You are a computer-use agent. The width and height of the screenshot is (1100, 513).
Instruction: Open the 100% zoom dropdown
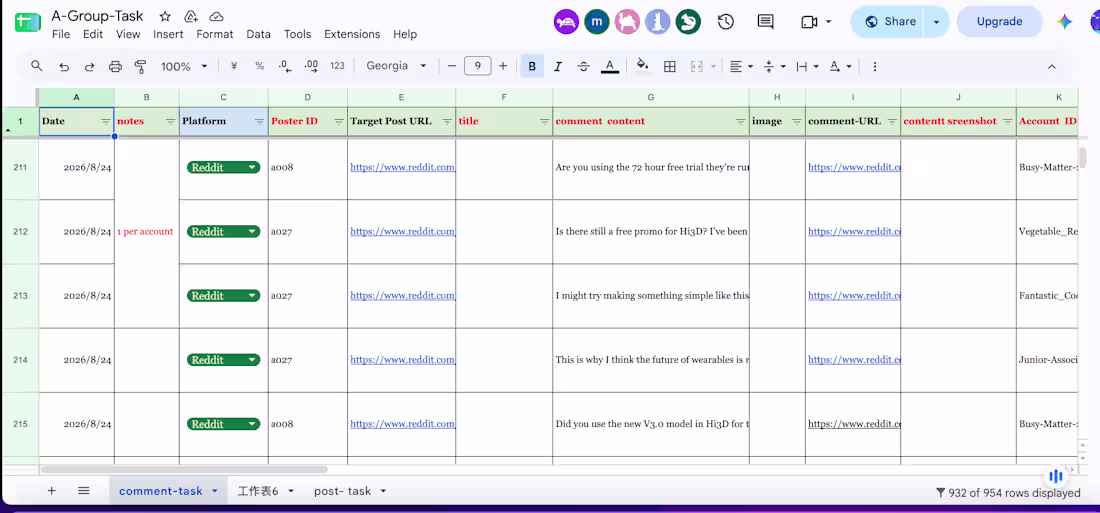pos(185,67)
